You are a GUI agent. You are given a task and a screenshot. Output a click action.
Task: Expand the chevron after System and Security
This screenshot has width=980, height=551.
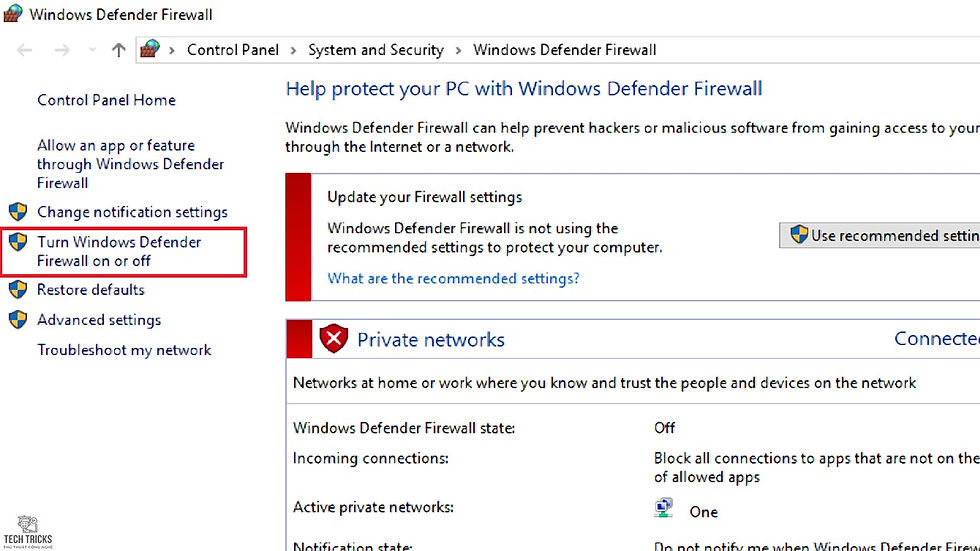pos(458,51)
